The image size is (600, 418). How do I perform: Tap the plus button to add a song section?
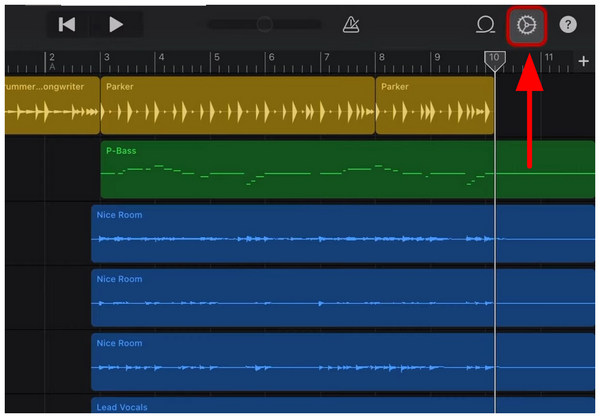[x=584, y=62]
